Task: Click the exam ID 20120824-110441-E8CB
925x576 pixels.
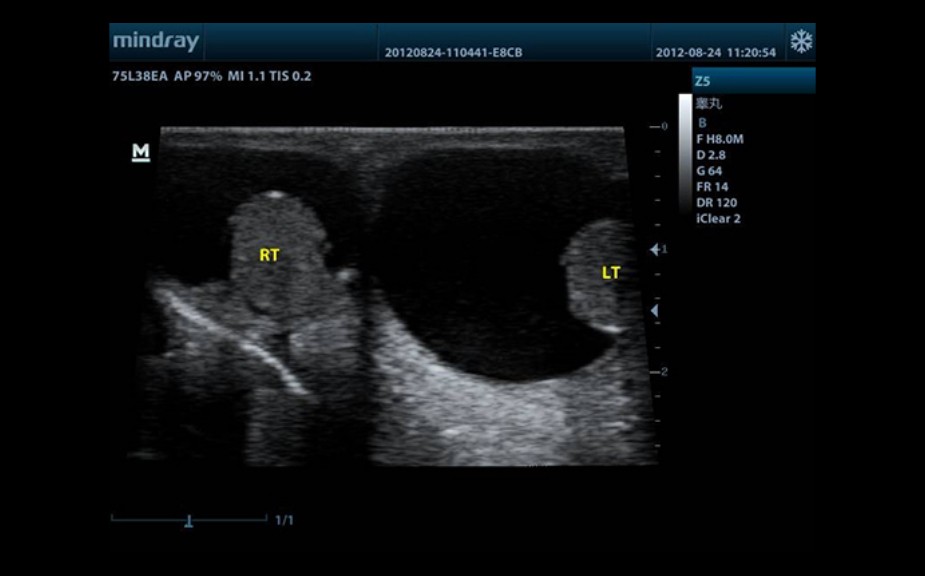Action: coord(453,52)
